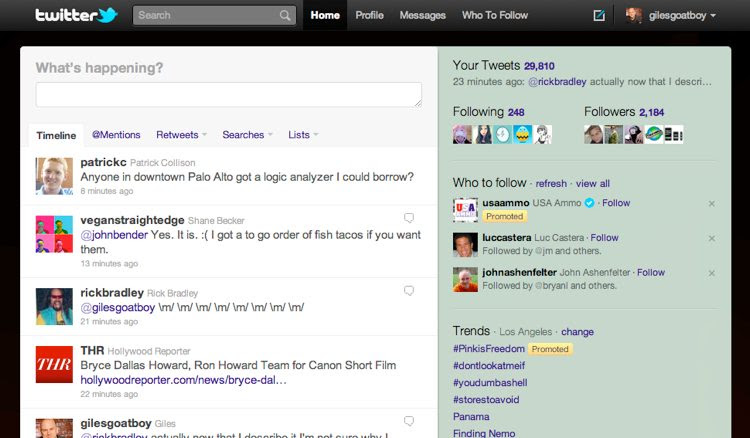Screen dimensions: 750x438
Task: Expand the Retweets dropdown tab
Action: (x=181, y=135)
